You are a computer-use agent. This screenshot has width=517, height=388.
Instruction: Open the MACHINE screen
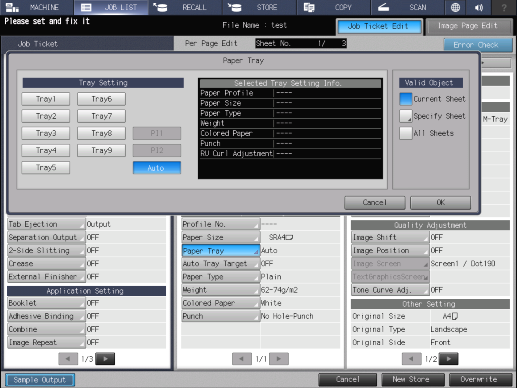36,7
